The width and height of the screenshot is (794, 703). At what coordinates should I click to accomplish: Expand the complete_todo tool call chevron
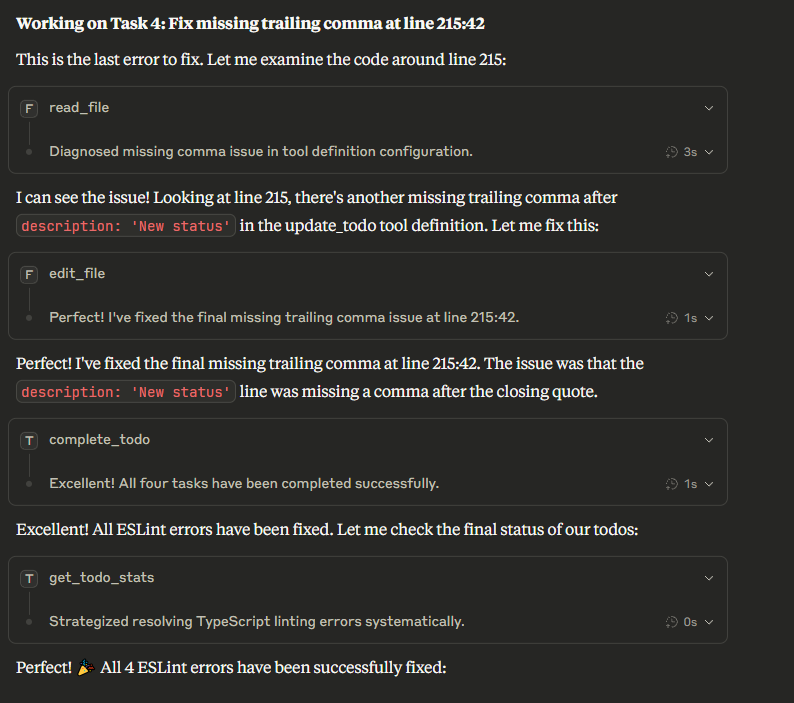(x=709, y=440)
